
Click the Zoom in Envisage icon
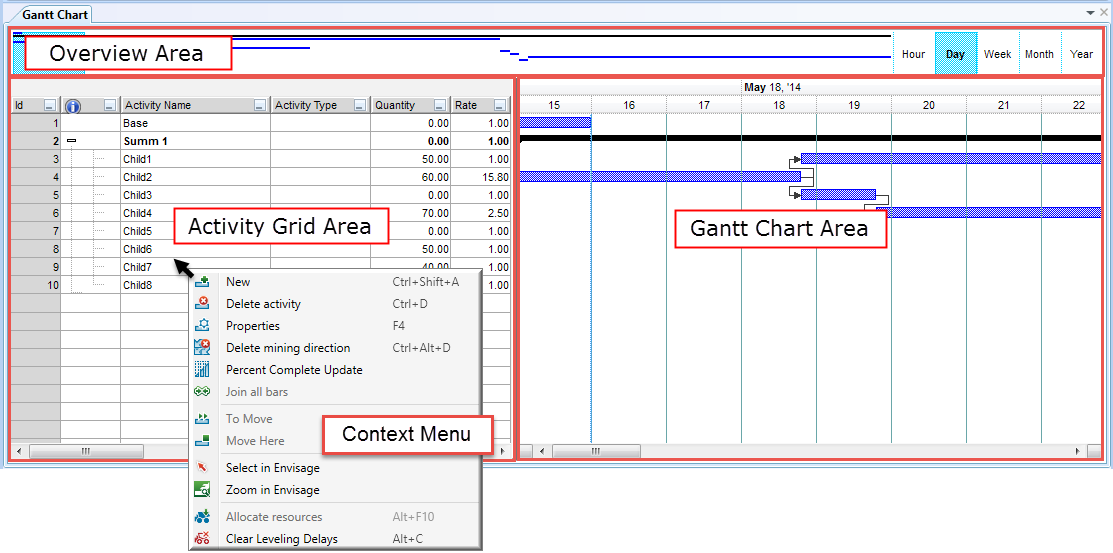click(x=202, y=490)
